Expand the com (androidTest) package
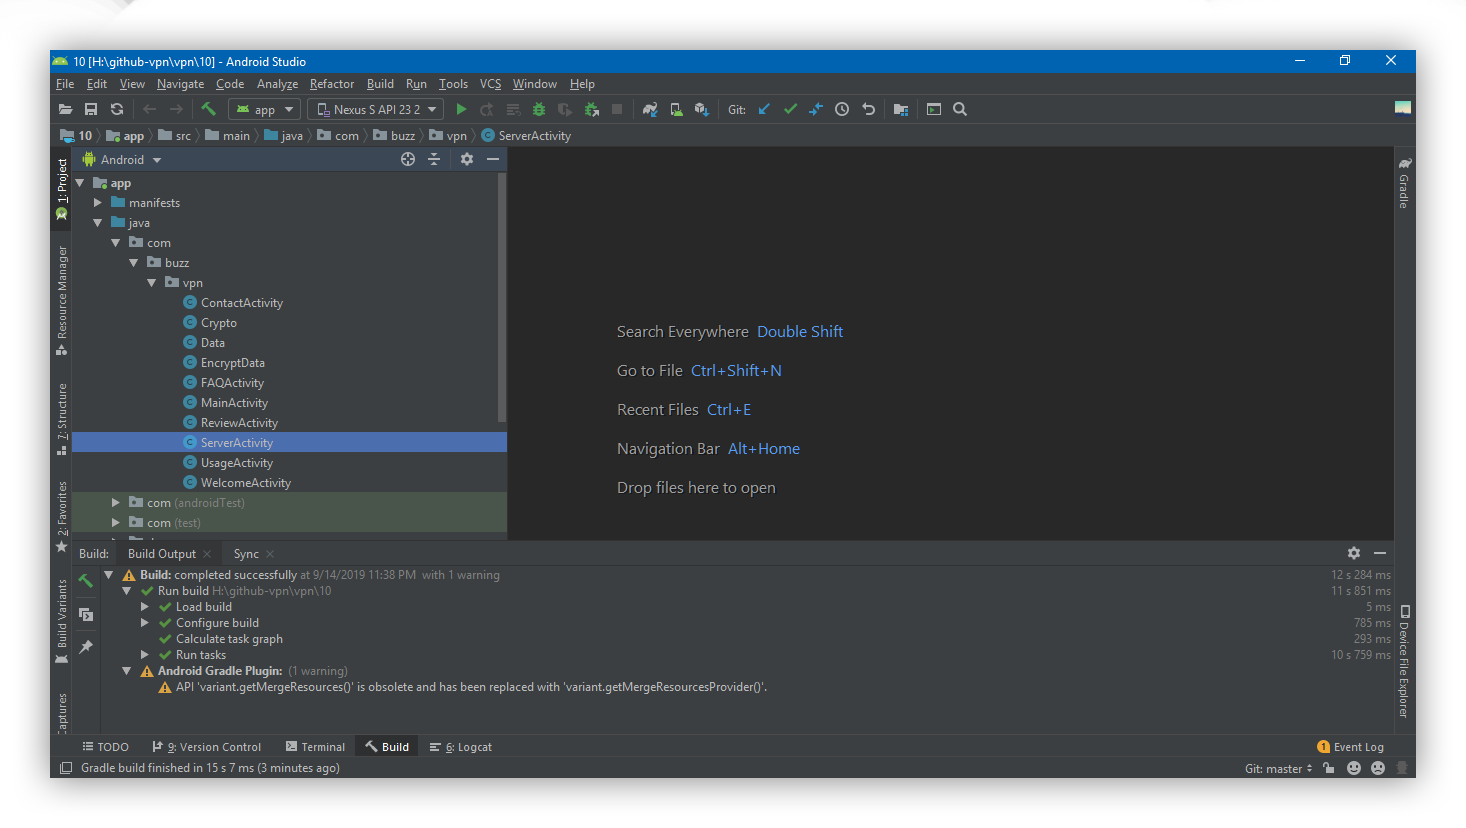Image resolution: width=1466 pixels, height=828 pixels. [116, 503]
